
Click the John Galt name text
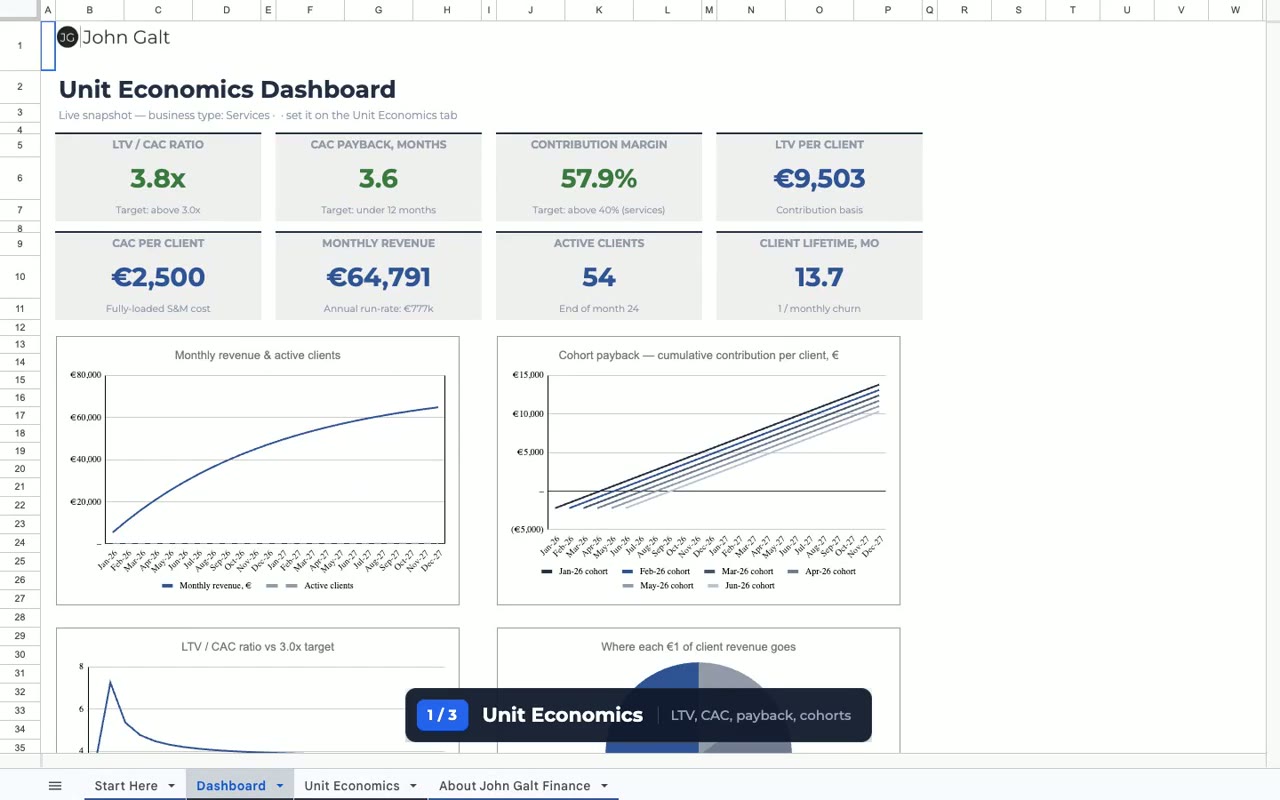126,37
